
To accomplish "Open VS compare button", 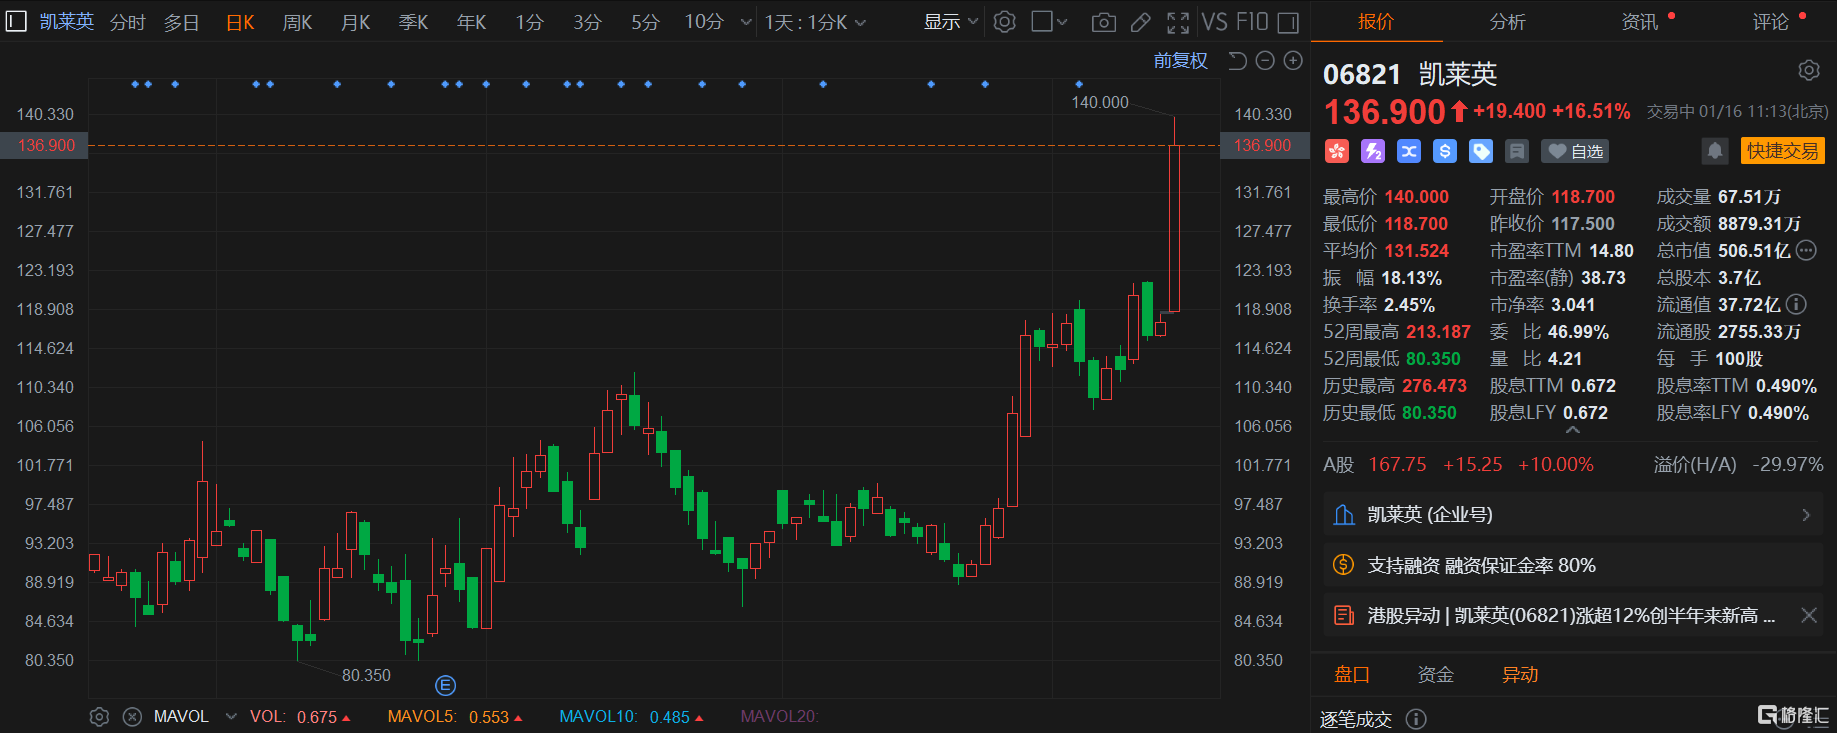I will (x=1214, y=22).
